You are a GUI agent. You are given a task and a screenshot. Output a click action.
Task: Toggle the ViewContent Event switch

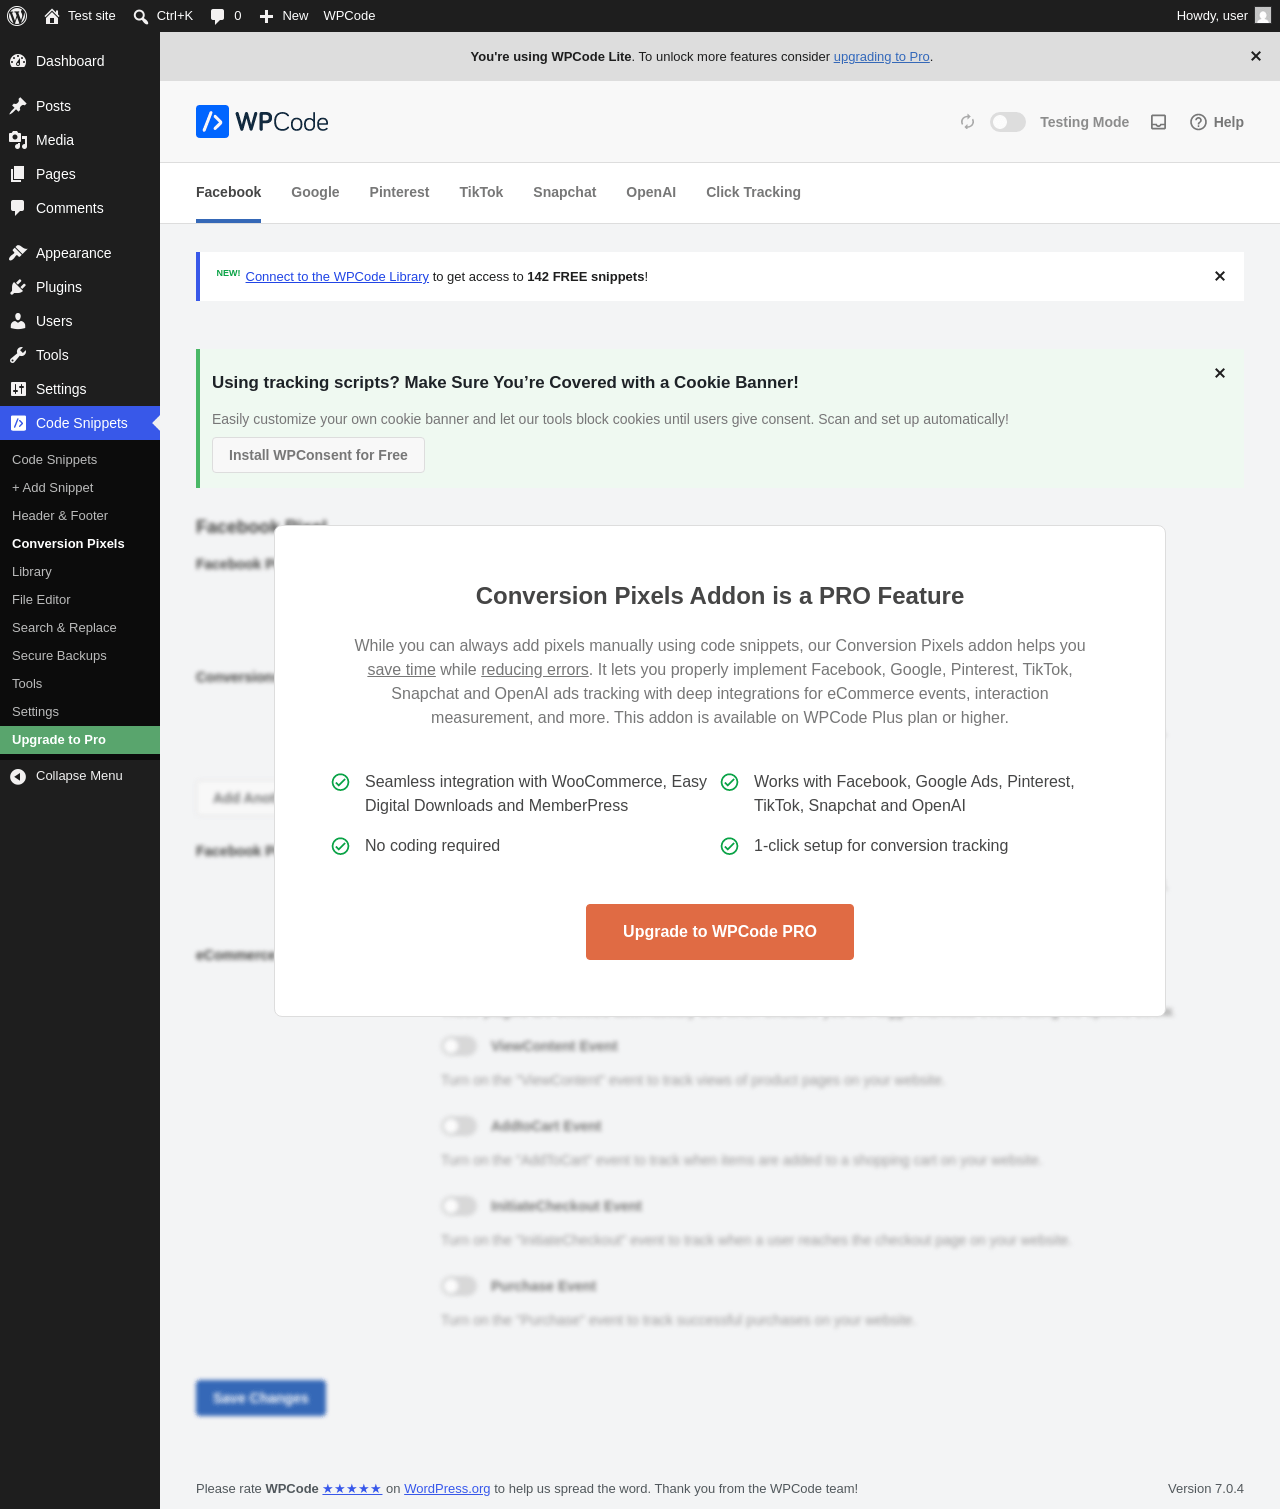click(459, 1046)
